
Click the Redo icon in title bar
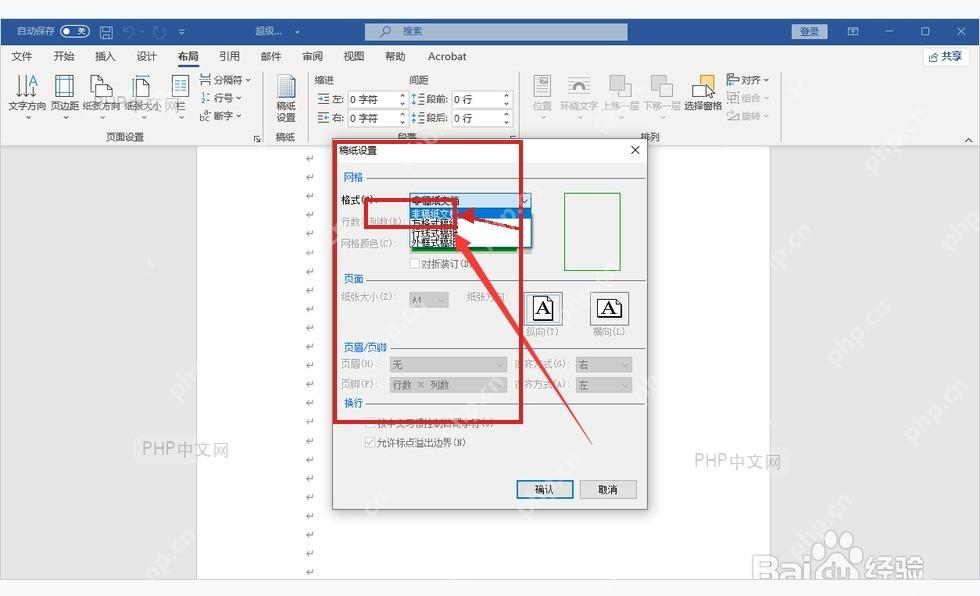tap(159, 31)
